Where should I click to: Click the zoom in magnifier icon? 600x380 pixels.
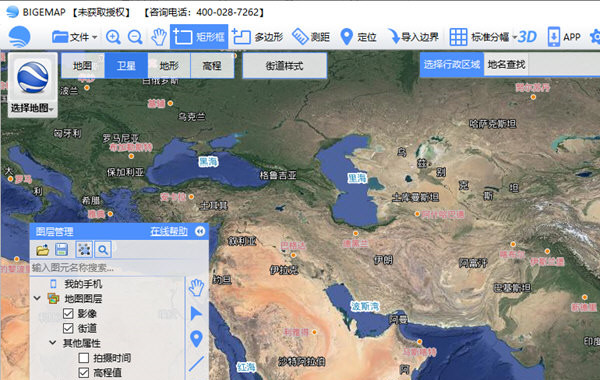113,37
